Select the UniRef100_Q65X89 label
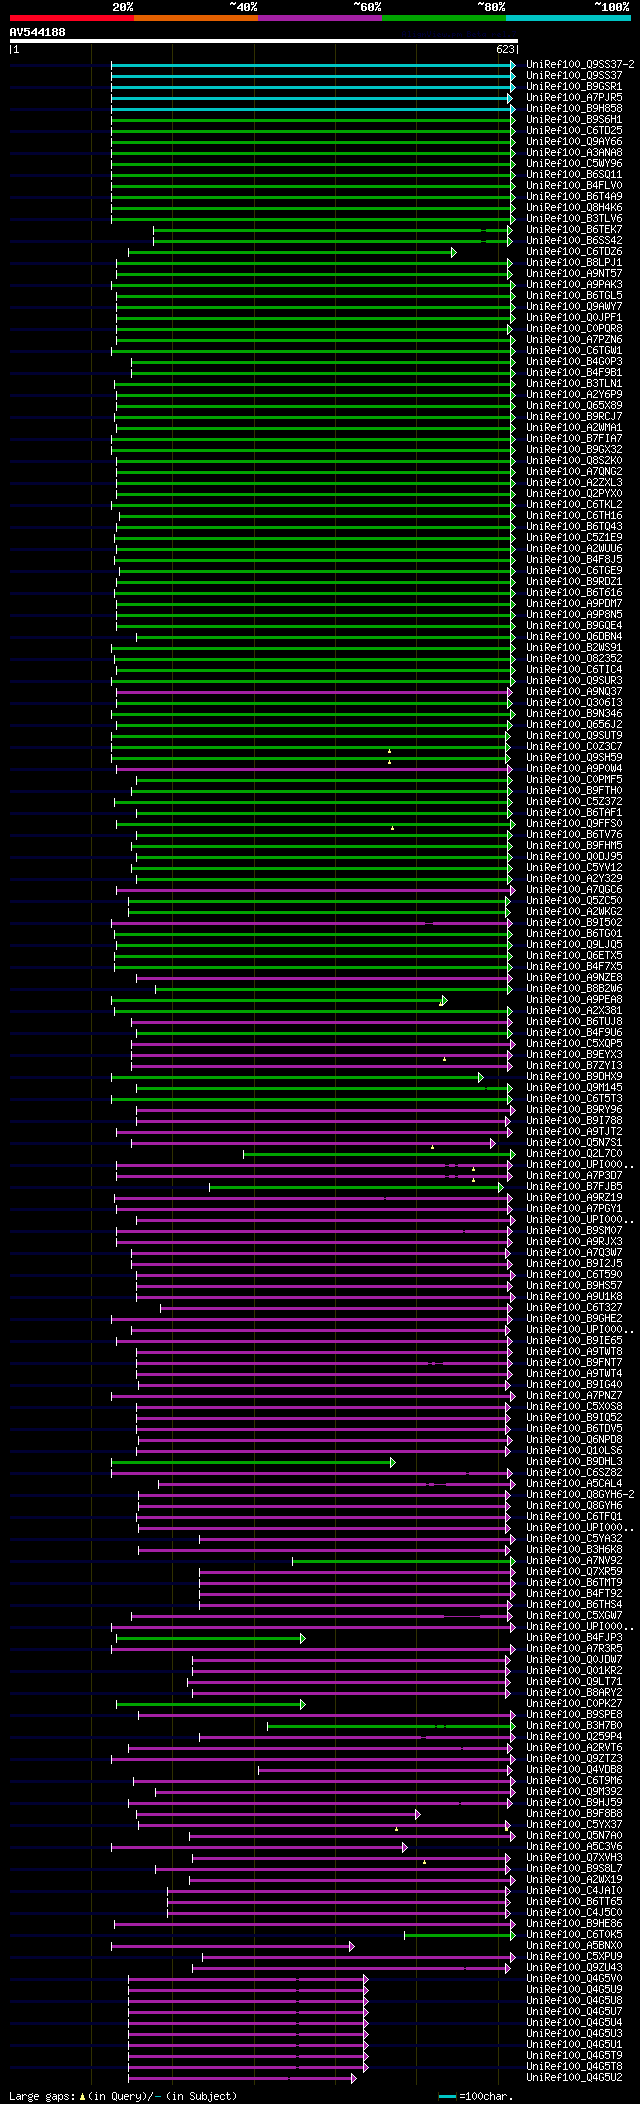This screenshot has width=640, height=2104. [x=574, y=405]
